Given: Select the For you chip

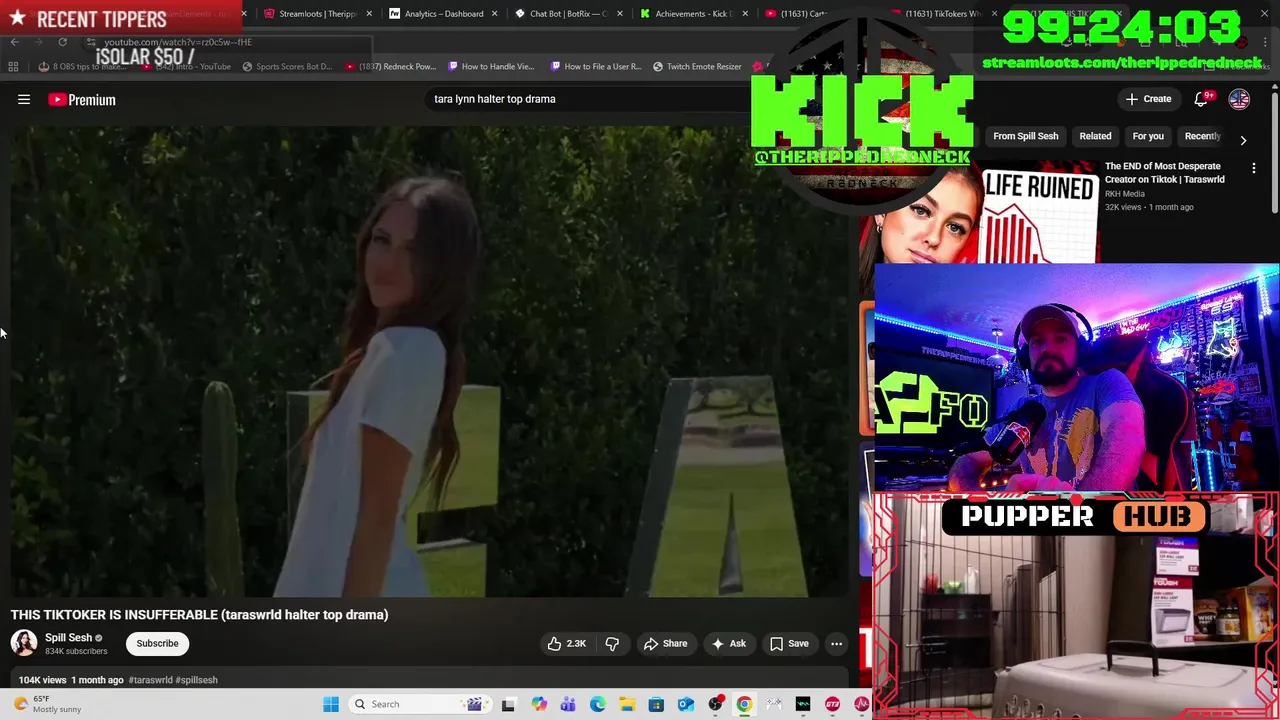Looking at the screenshot, I should click(x=1148, y=136).
